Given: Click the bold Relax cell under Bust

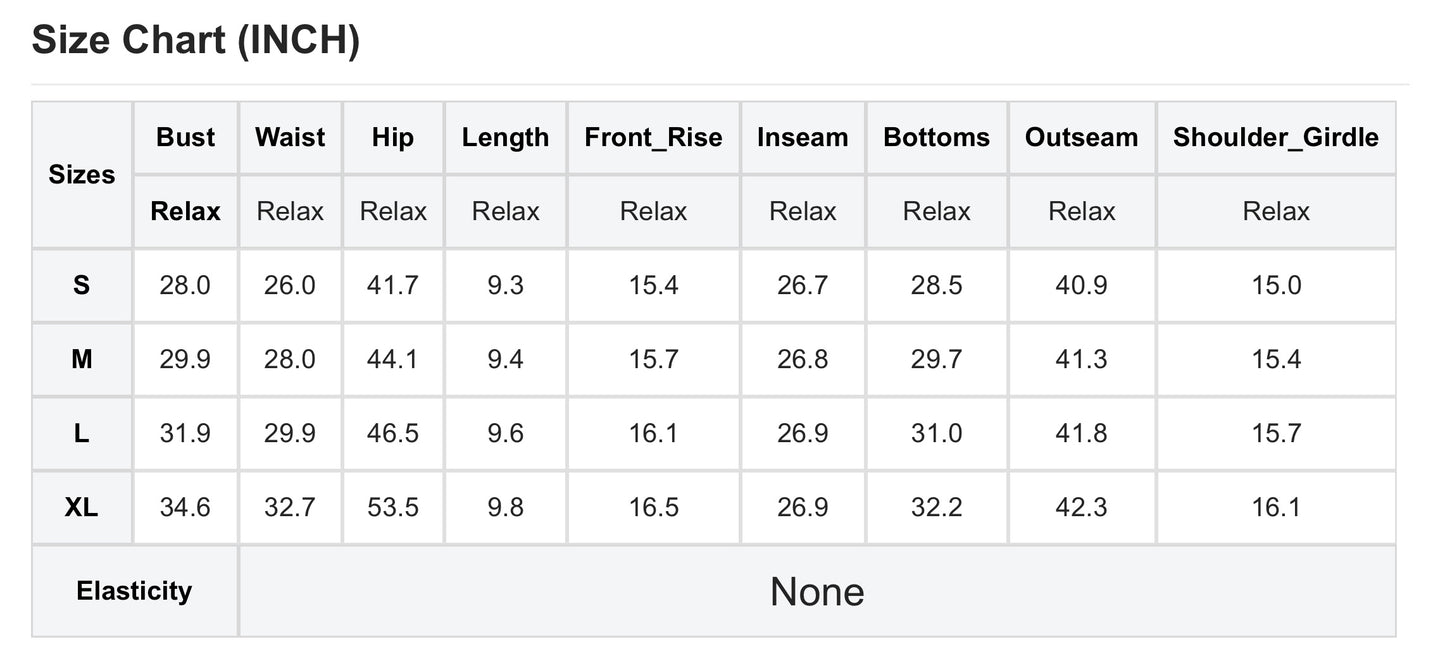Looking at the screenshot, I should pyautogui.click(x=186, y=212).
